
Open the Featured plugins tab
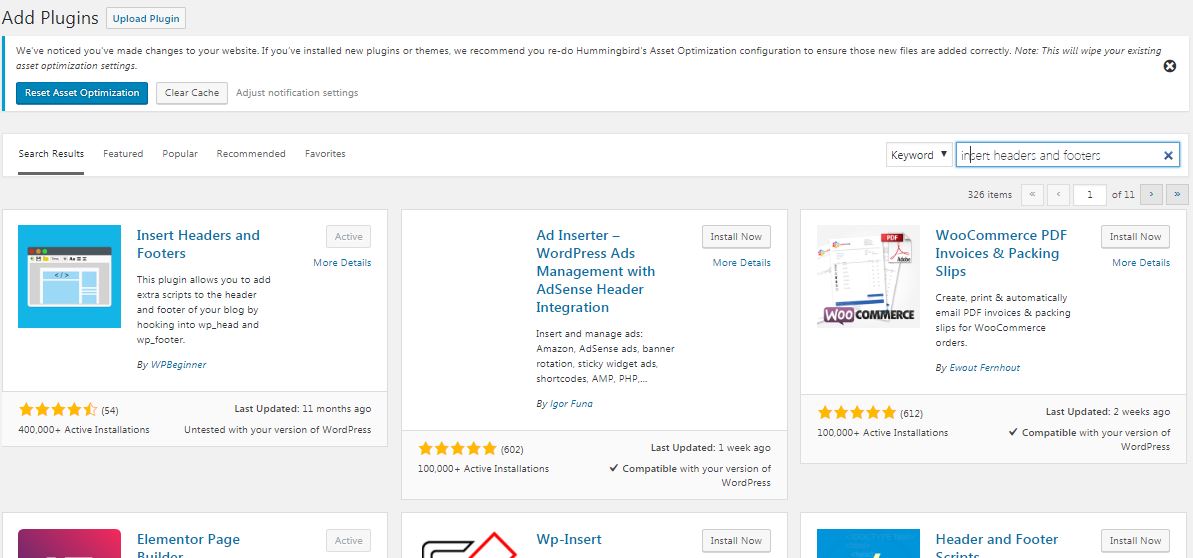pos(123,154)
